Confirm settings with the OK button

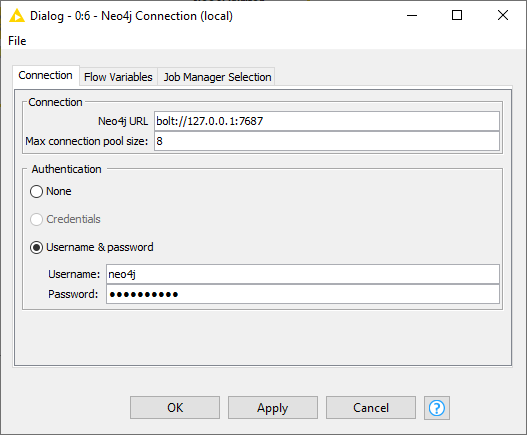(x=175, y=408)
